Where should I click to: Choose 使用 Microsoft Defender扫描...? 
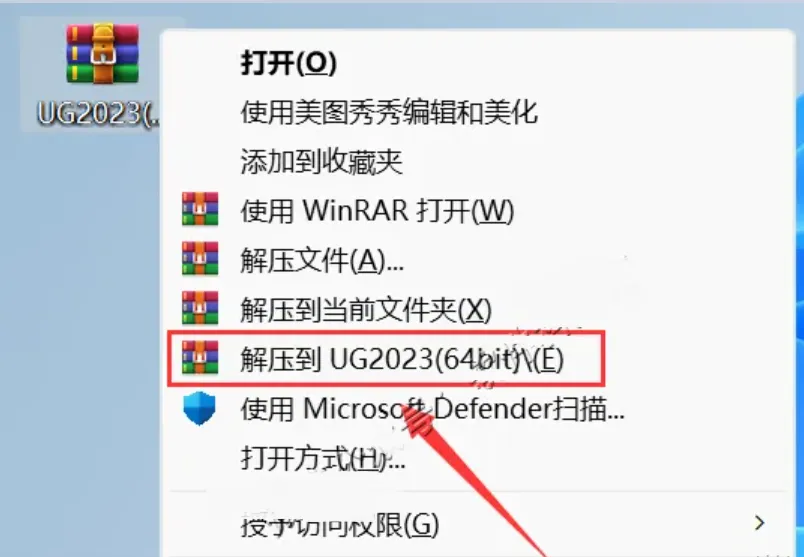432,409
